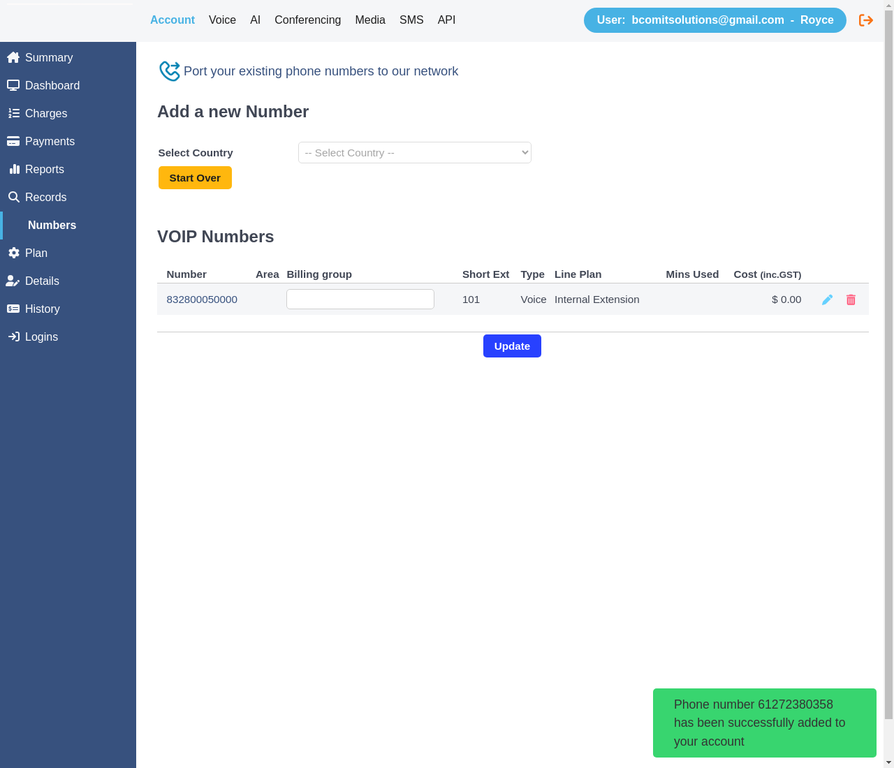The width and height of the screenshot is (894, 768).
Task: Open Reports in the sidebar
Action: click(44, 170)
